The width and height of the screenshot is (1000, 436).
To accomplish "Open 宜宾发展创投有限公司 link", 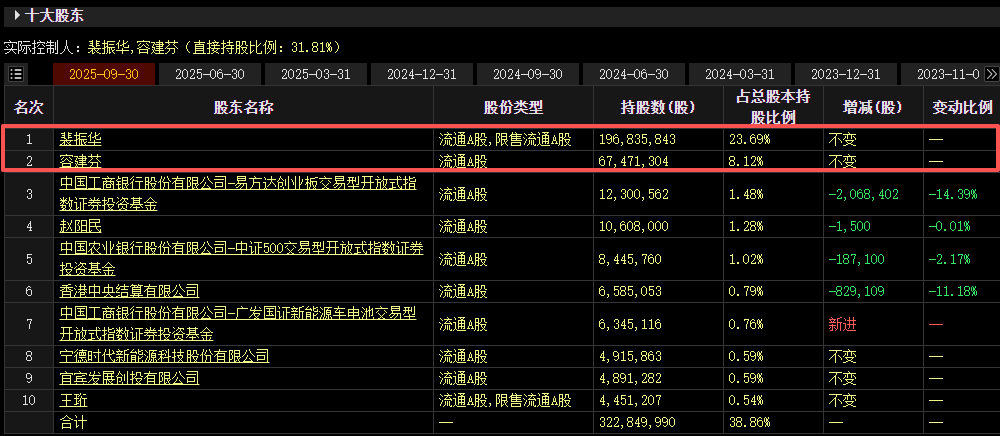I will coord(129,378).
